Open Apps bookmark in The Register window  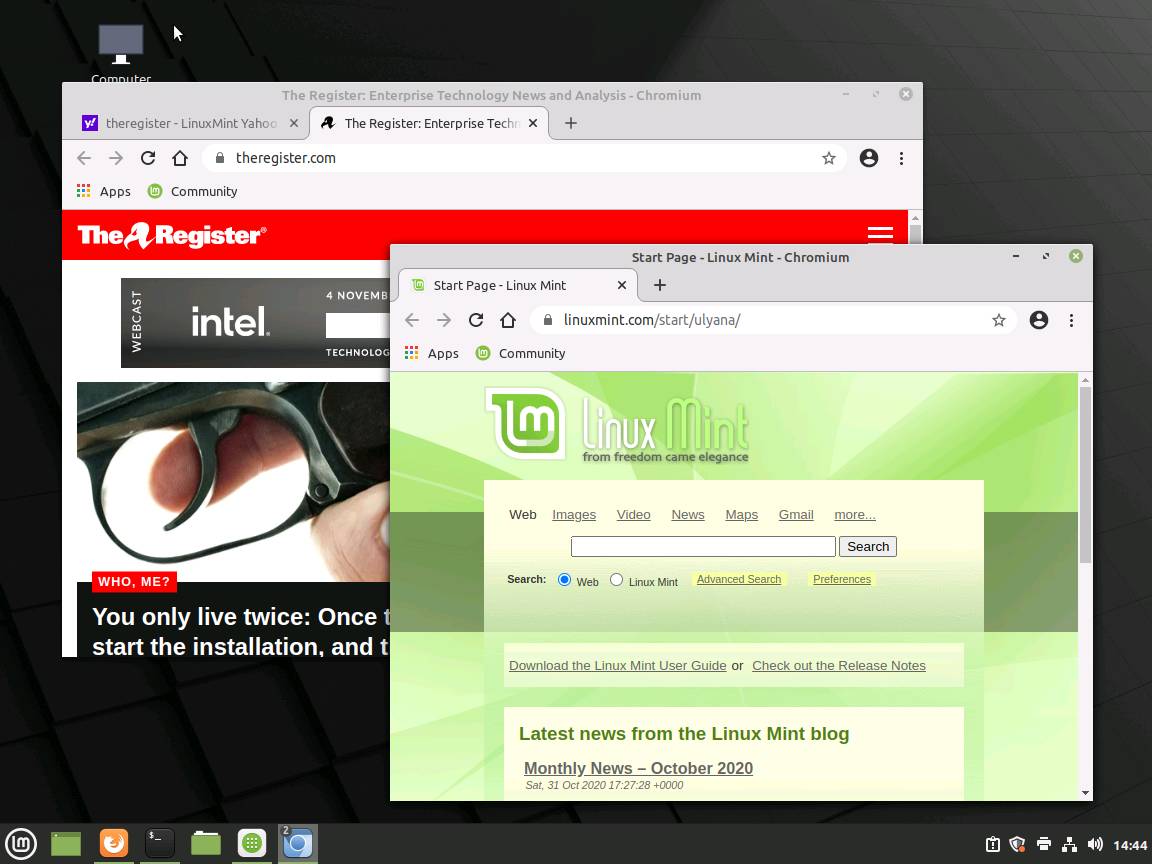(x=104, y=191)
